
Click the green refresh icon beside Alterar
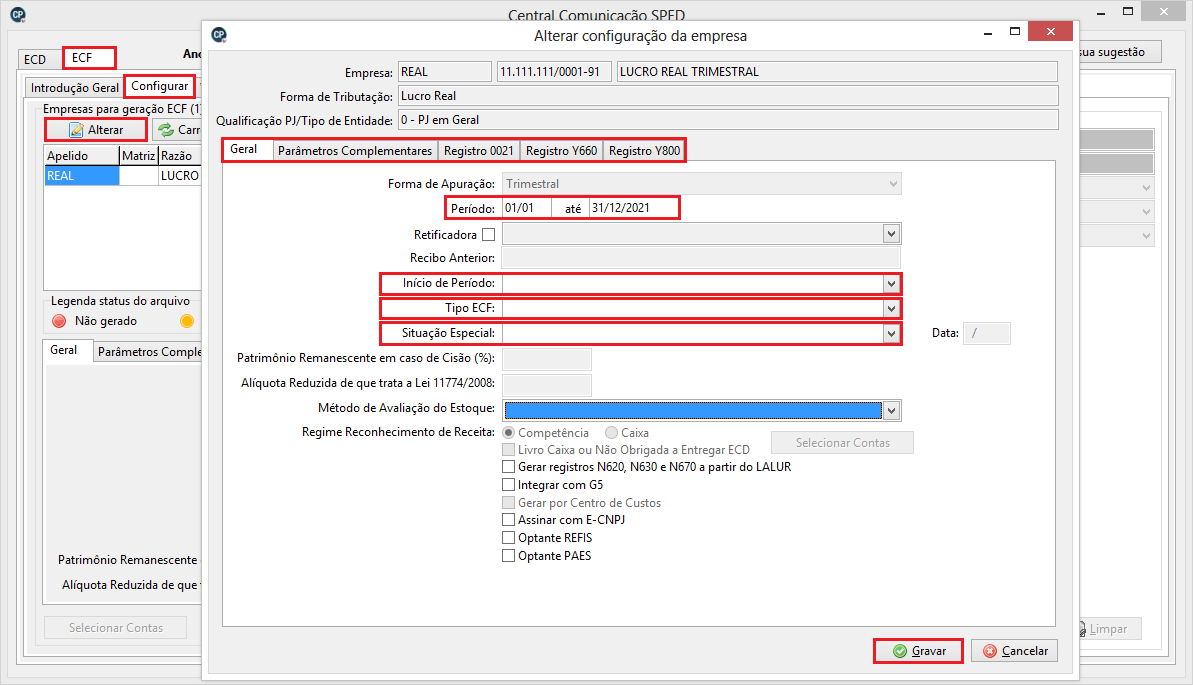pos(166,130)
